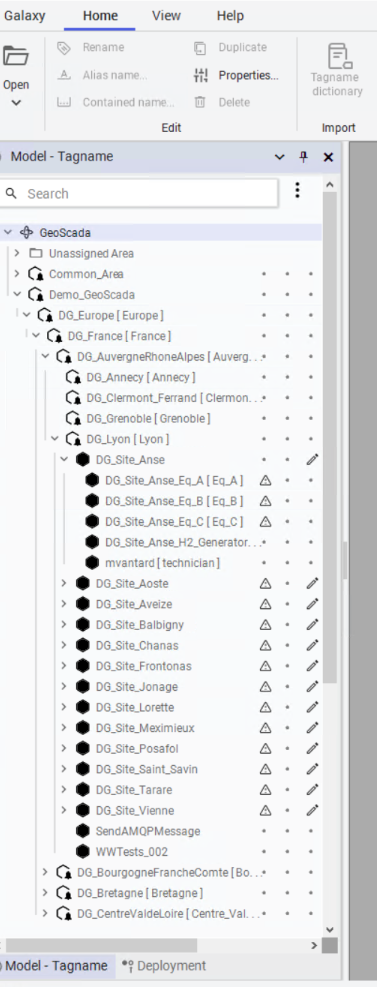Collapse the DG_Europe node
377x987 pixels.
[26, 315]
